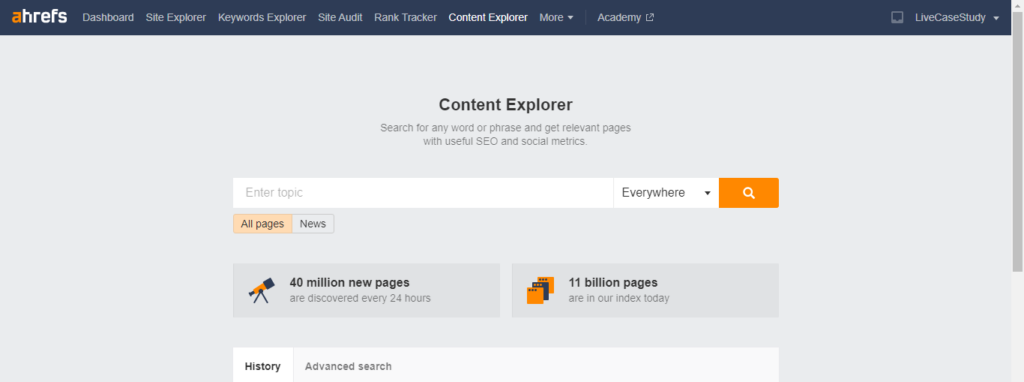Click the orange search magnifier button

(748, 193)
